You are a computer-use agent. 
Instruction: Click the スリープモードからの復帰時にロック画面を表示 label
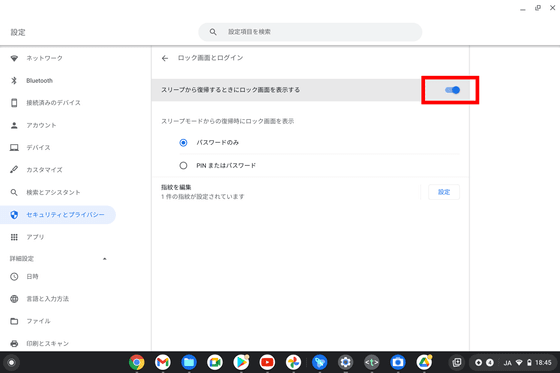[x=228, y=121]
